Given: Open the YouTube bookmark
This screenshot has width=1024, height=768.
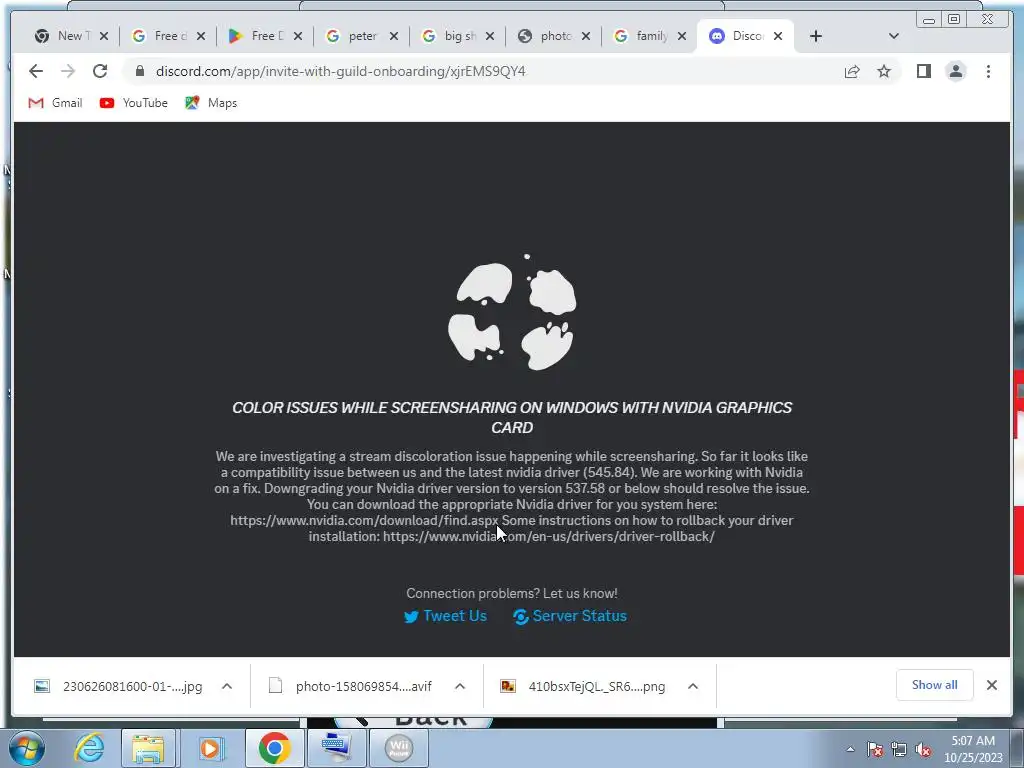Looking at the screenshot, I should pos(134,103).
